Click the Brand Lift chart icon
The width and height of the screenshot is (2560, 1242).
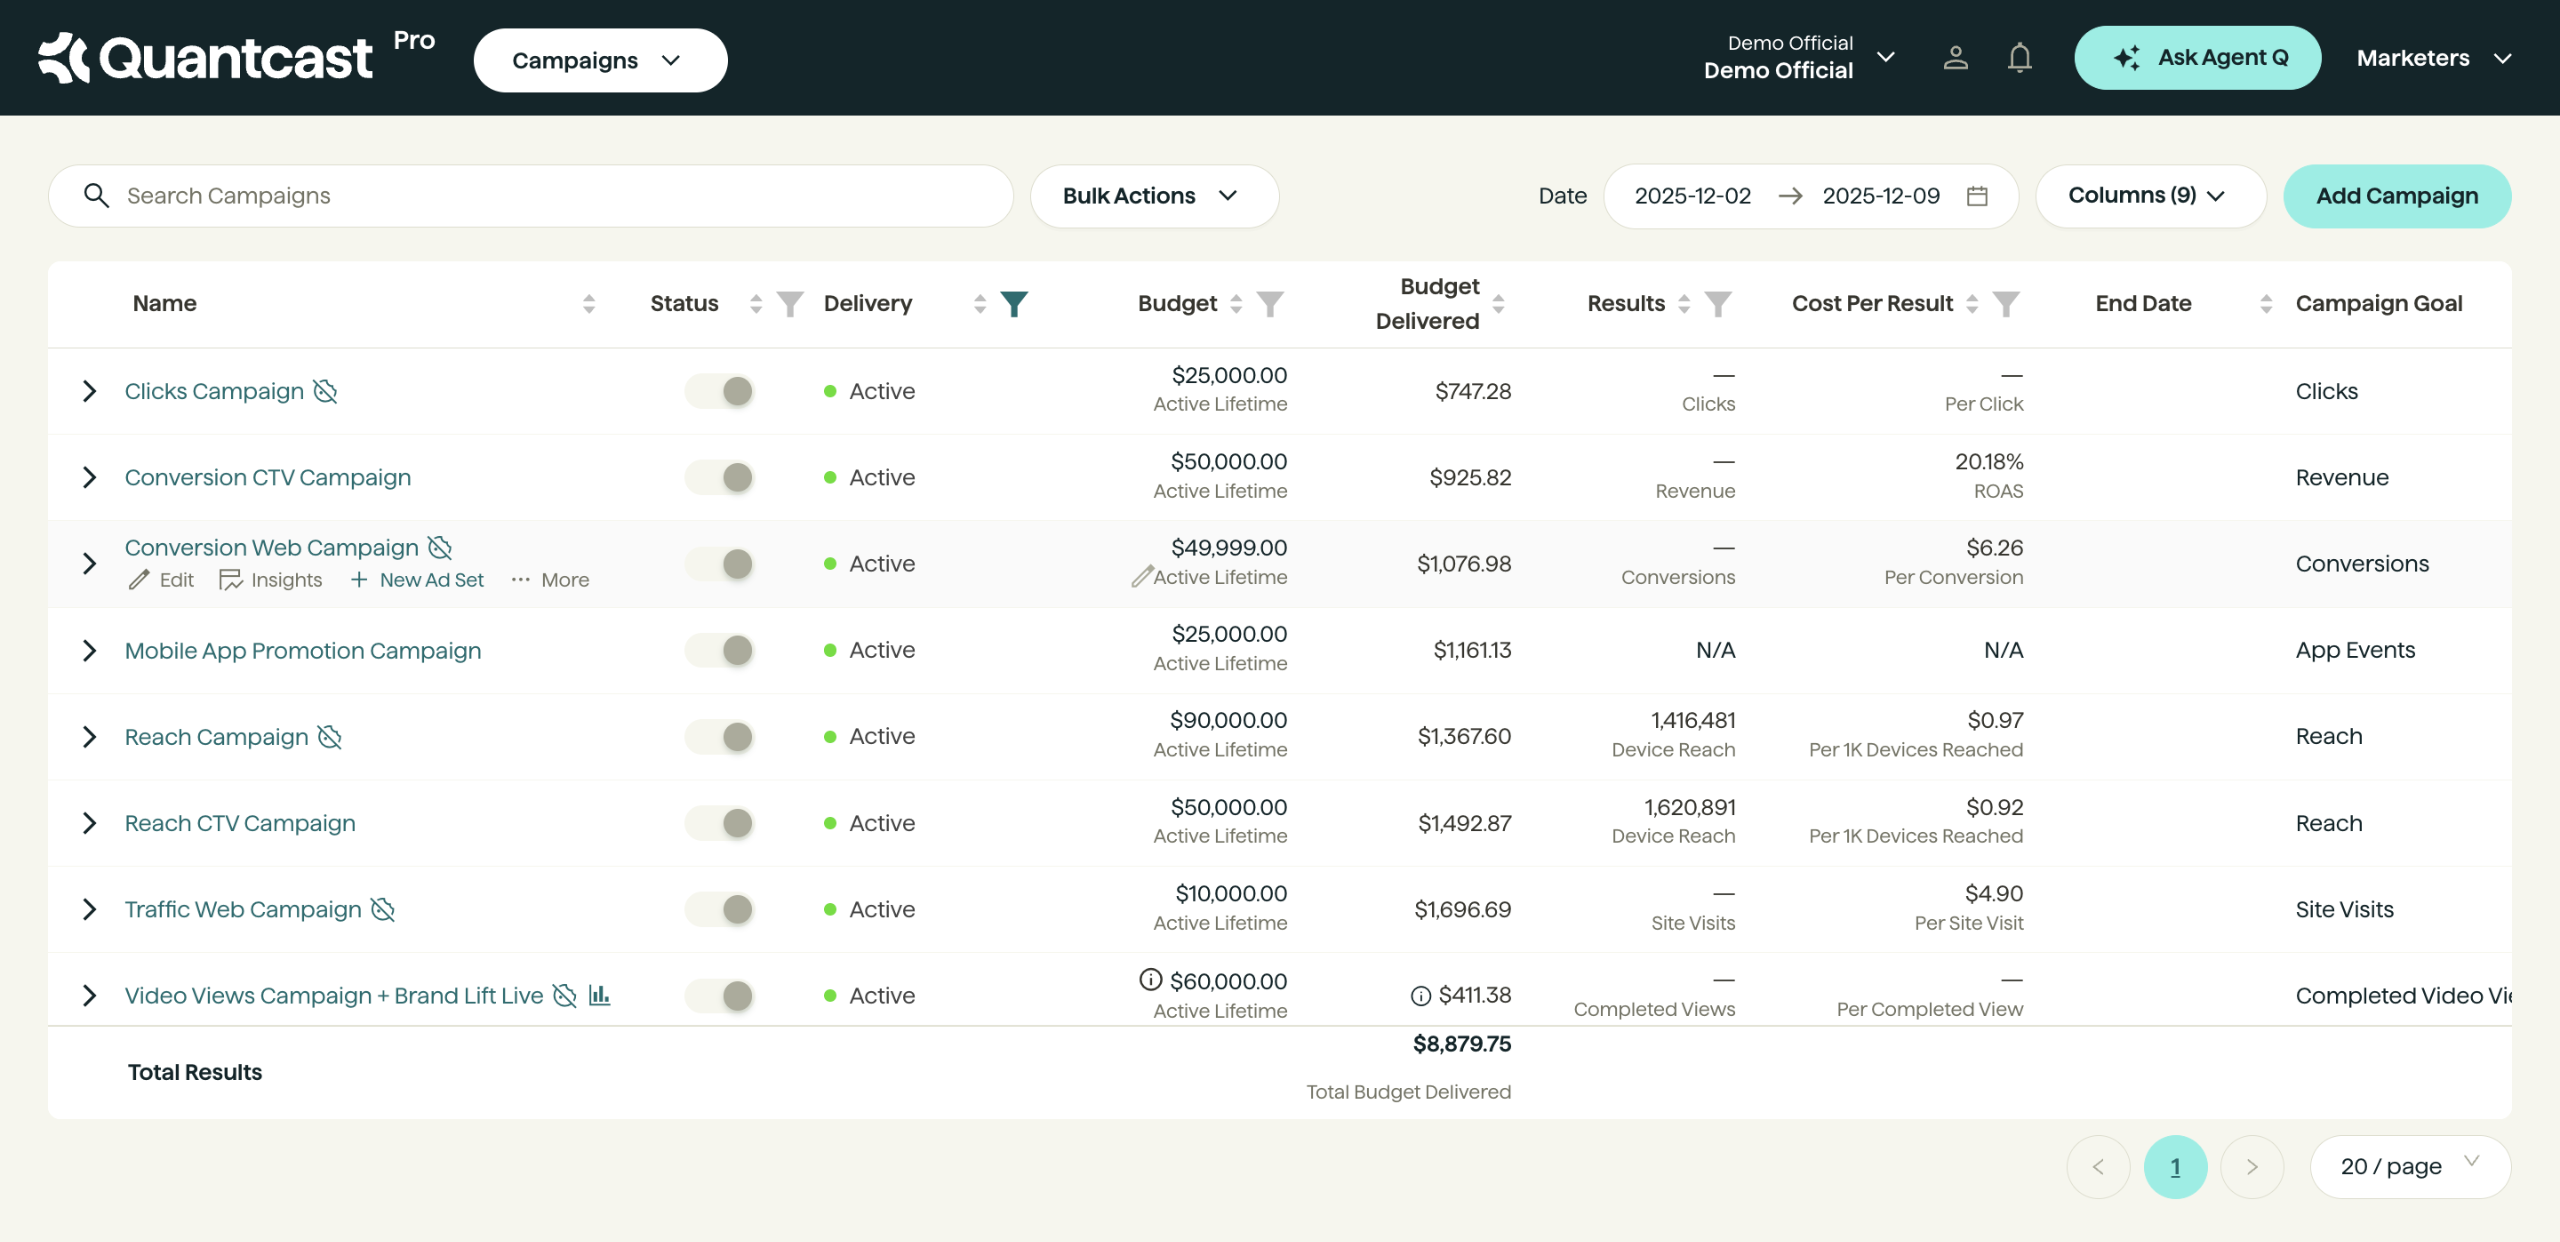599,994
